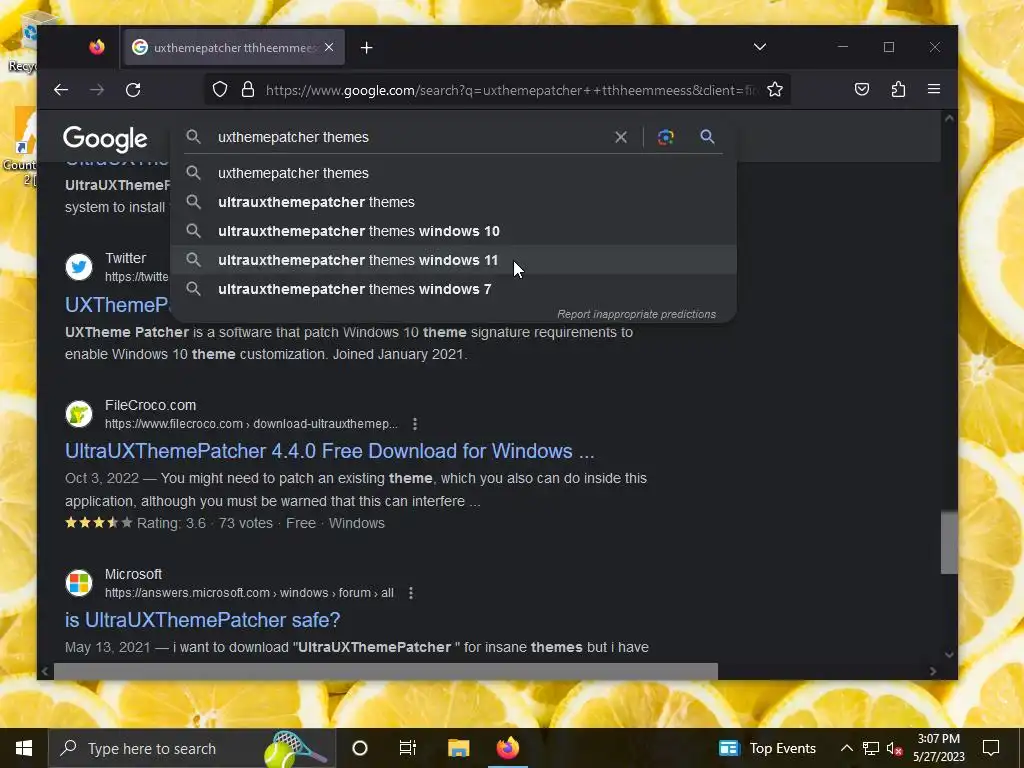The width and height of the screenshot is (1024, 768).
Task: Open "is UltraUXThemePatcher safe?" result
Action: point(202,620)
